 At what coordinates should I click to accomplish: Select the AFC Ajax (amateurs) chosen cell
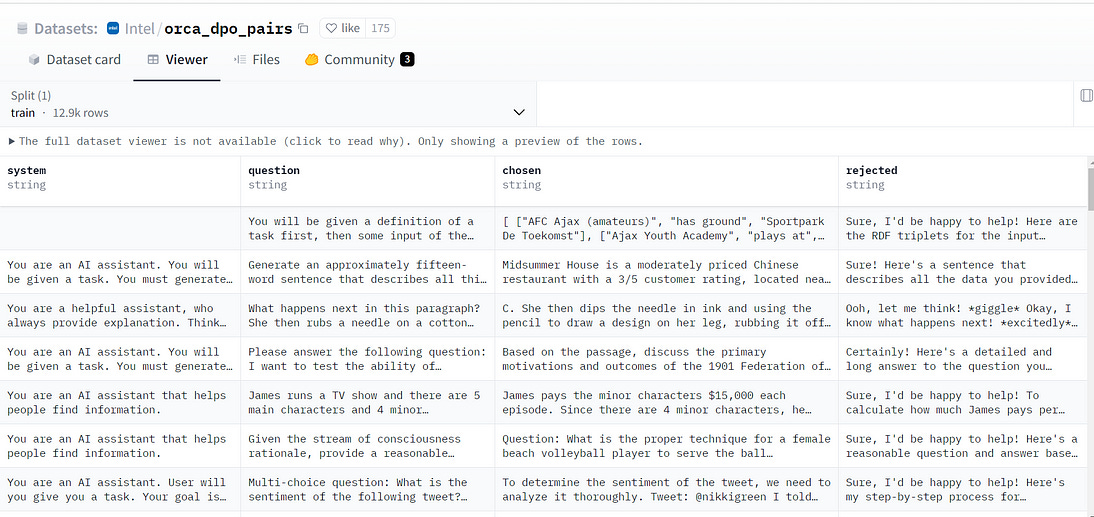666,228
